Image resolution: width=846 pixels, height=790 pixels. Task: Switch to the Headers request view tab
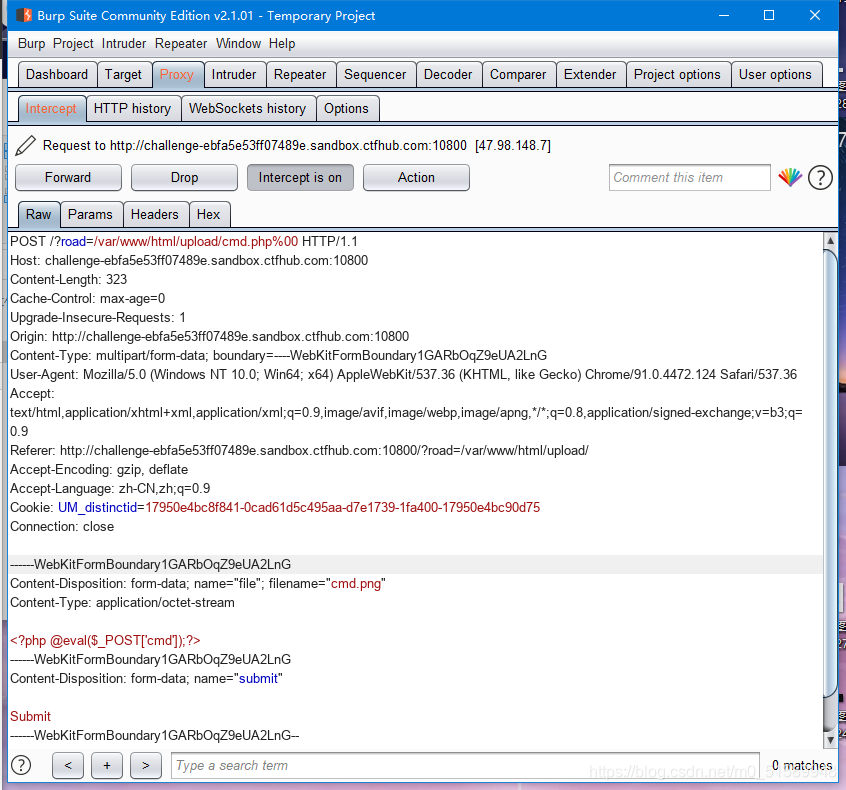pos(155,214)
